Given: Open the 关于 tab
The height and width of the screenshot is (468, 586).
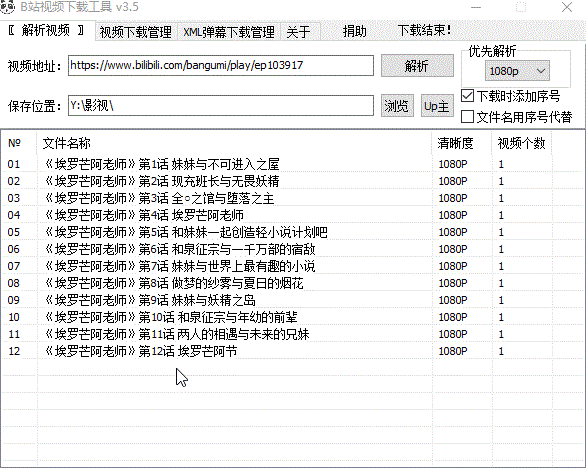Looking at the screenshot, I should 299,32.
